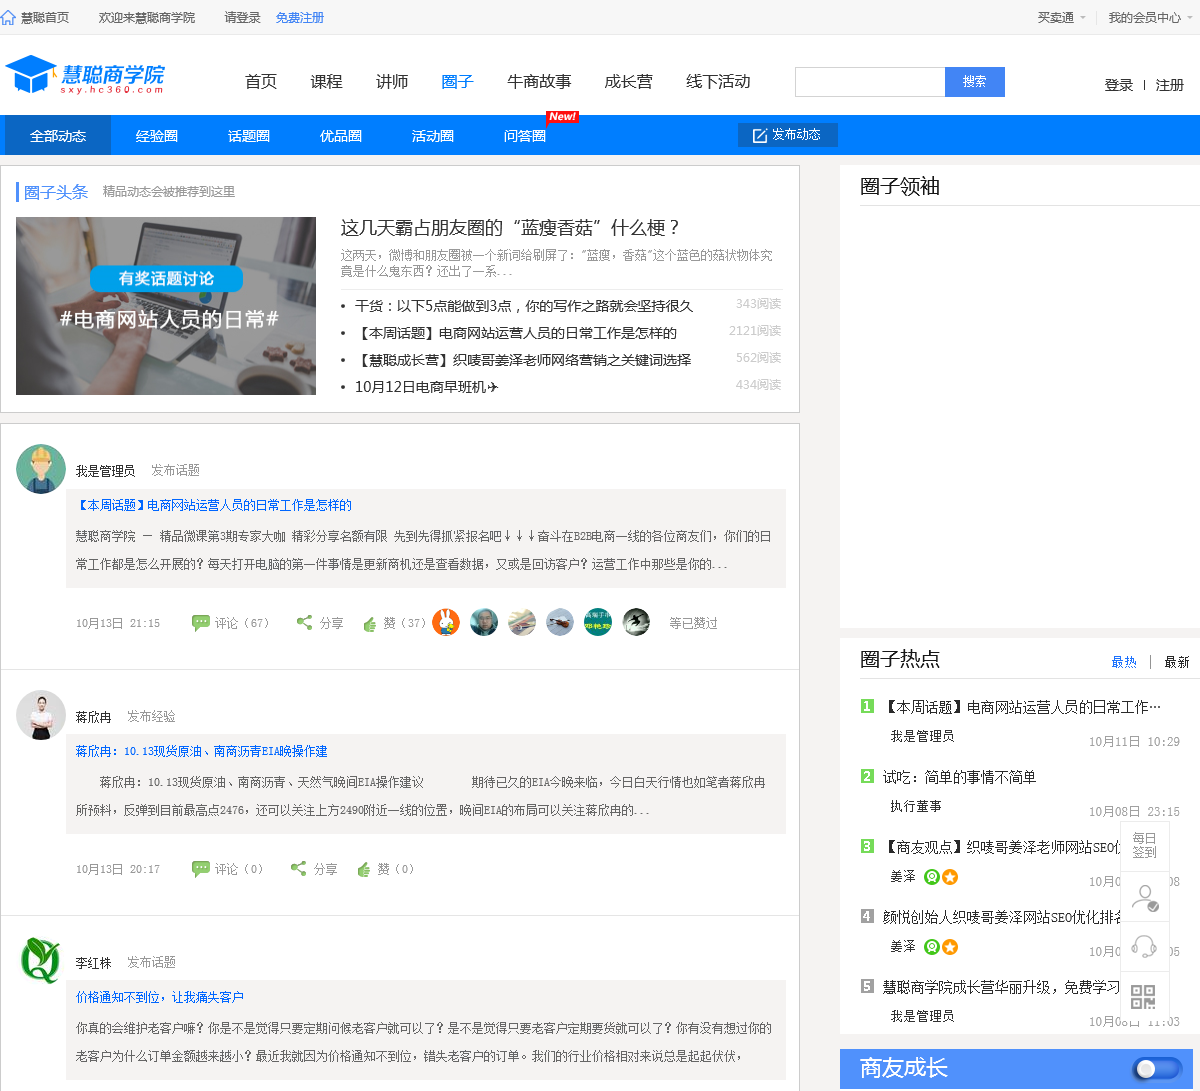Switch to the 经验圈 tab
This screenshot has height=1091, width=1200.
[157, 136]
